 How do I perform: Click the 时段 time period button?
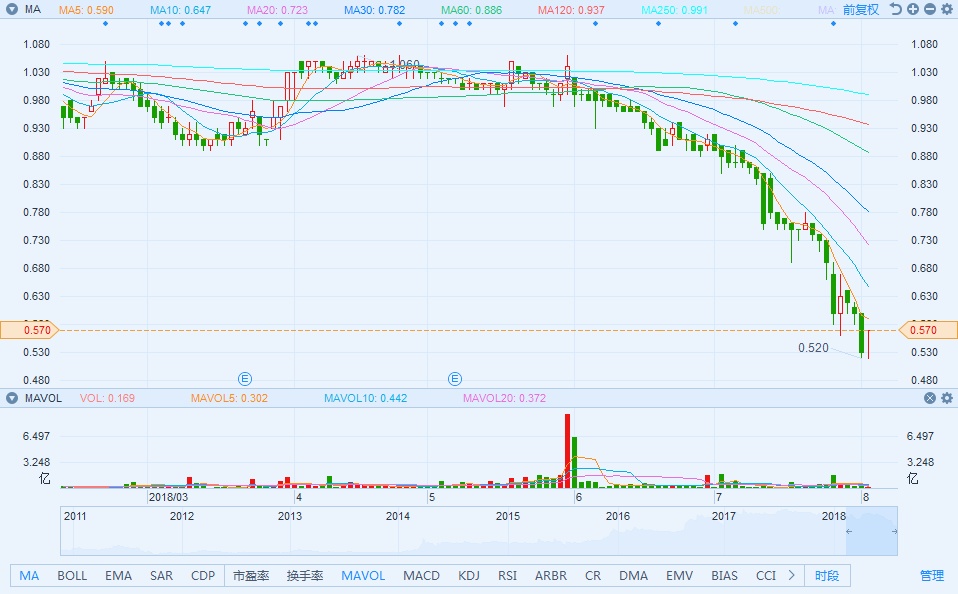click(x=827, y=576)
